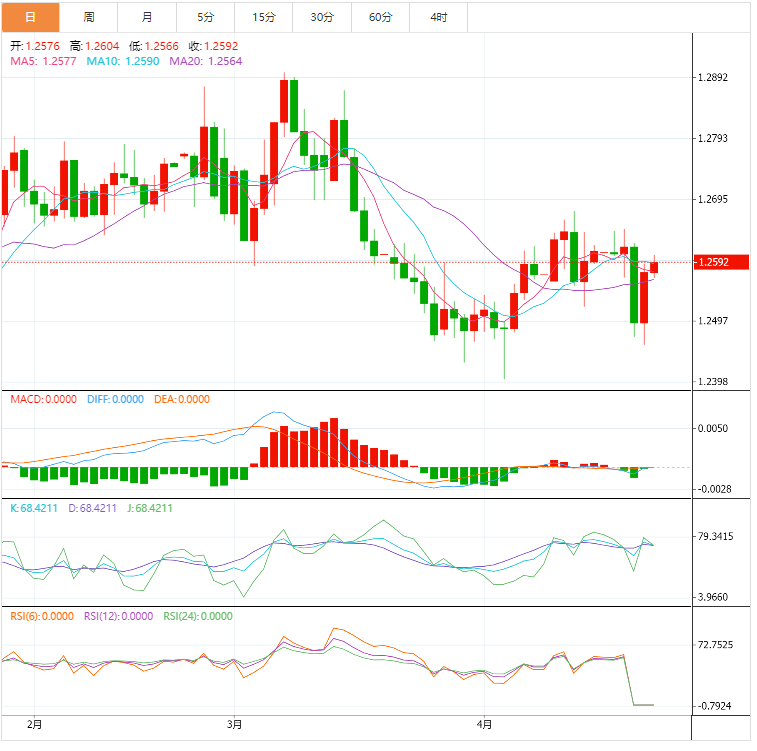Open the 60分 timeframe tab
This screenshot has width=757, height=751.
pos(380,17)
